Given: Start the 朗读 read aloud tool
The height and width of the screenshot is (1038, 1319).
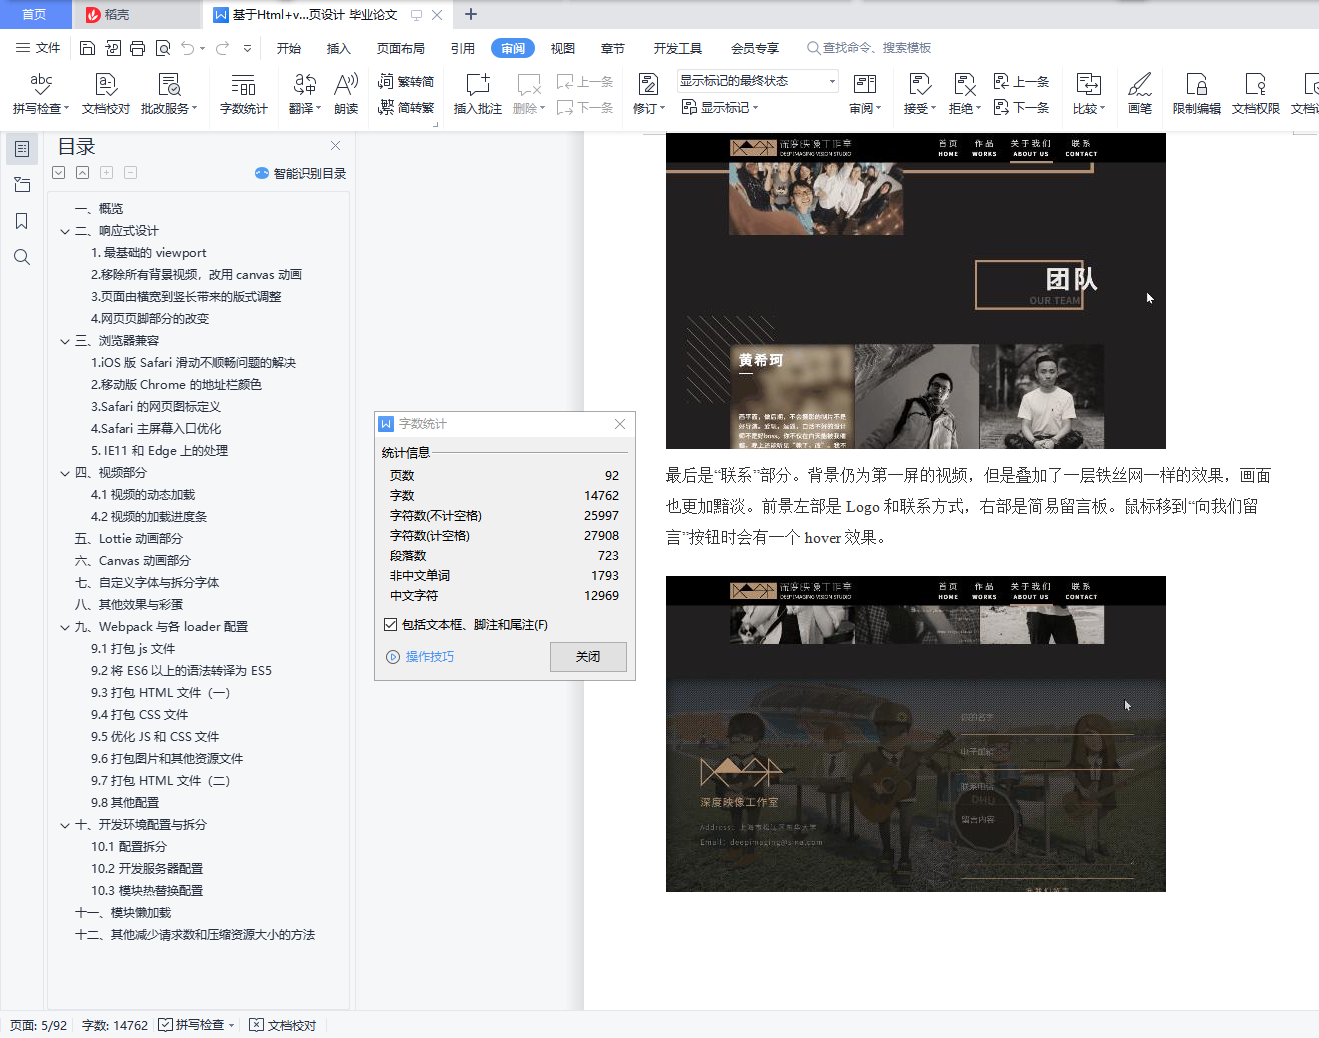Looking at the screenshot, I should tap(346, 94).
